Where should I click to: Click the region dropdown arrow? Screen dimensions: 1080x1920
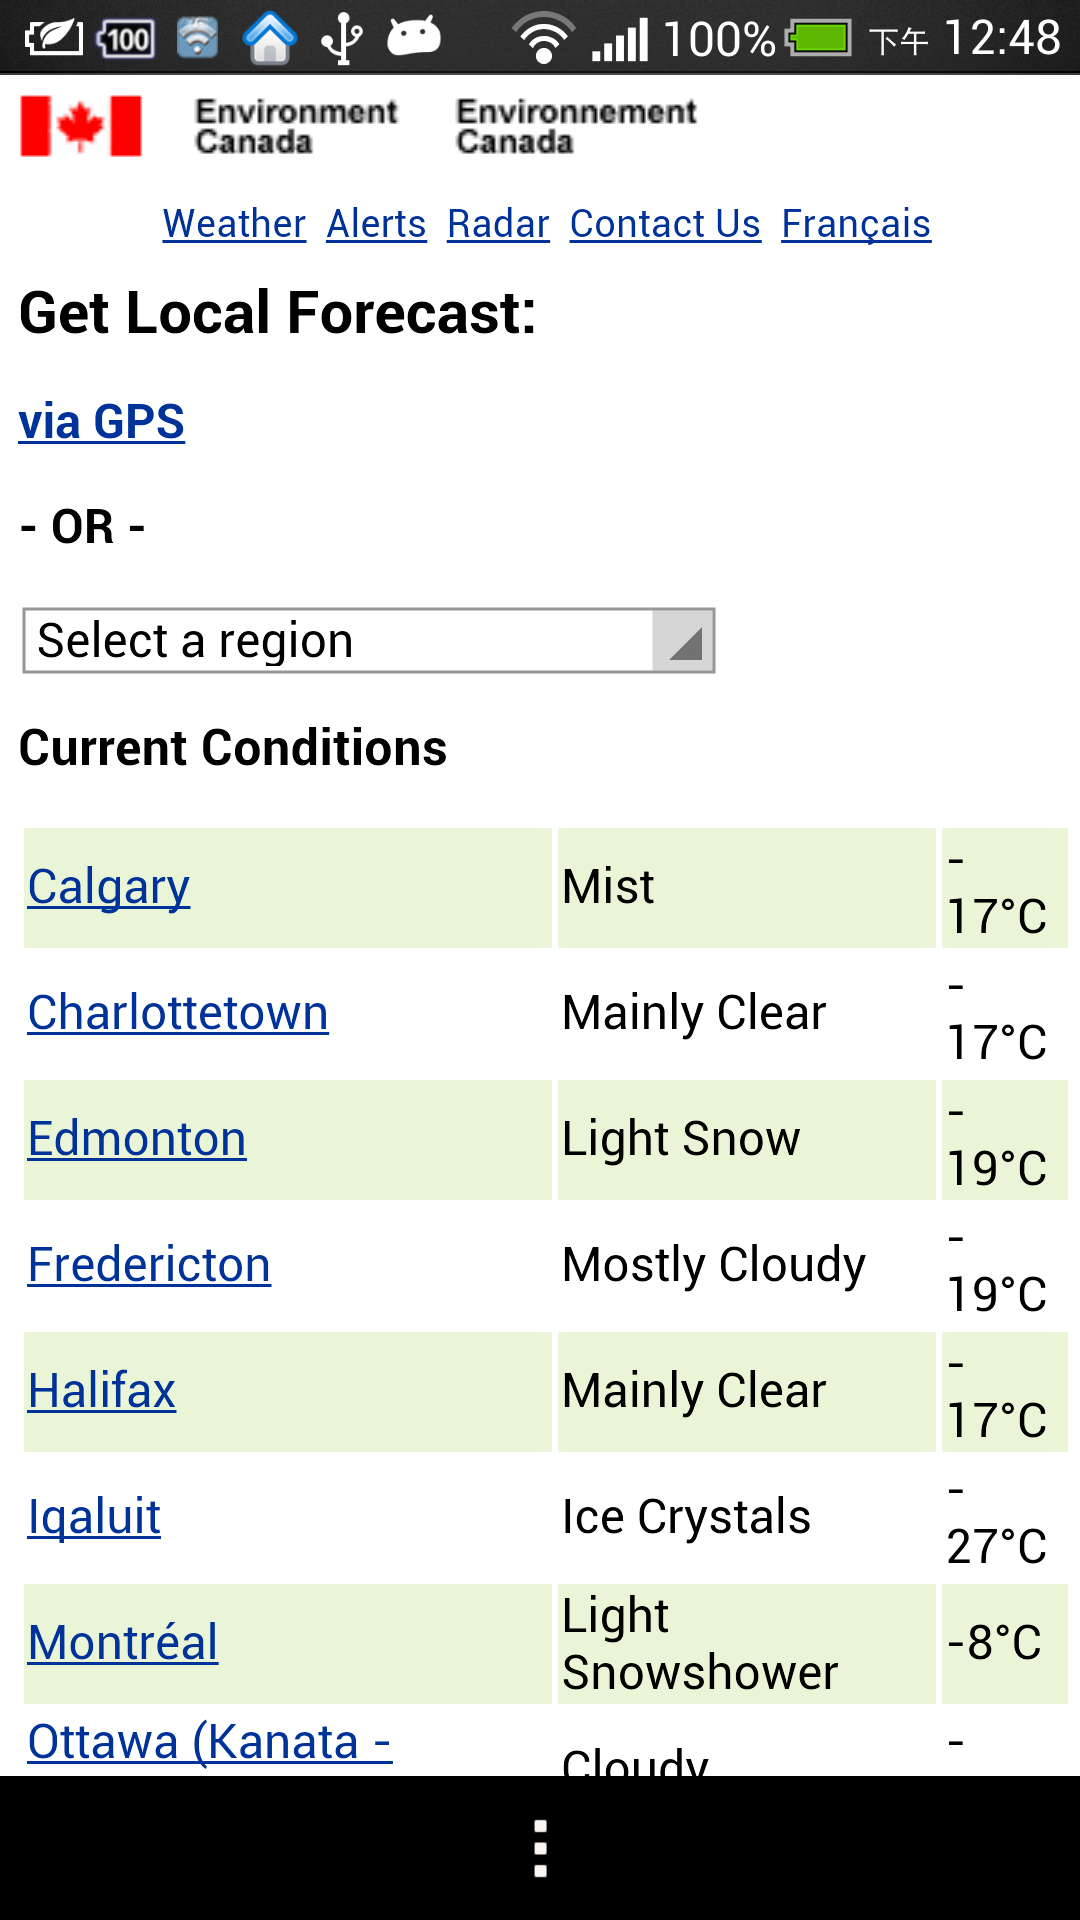[684, 641]
